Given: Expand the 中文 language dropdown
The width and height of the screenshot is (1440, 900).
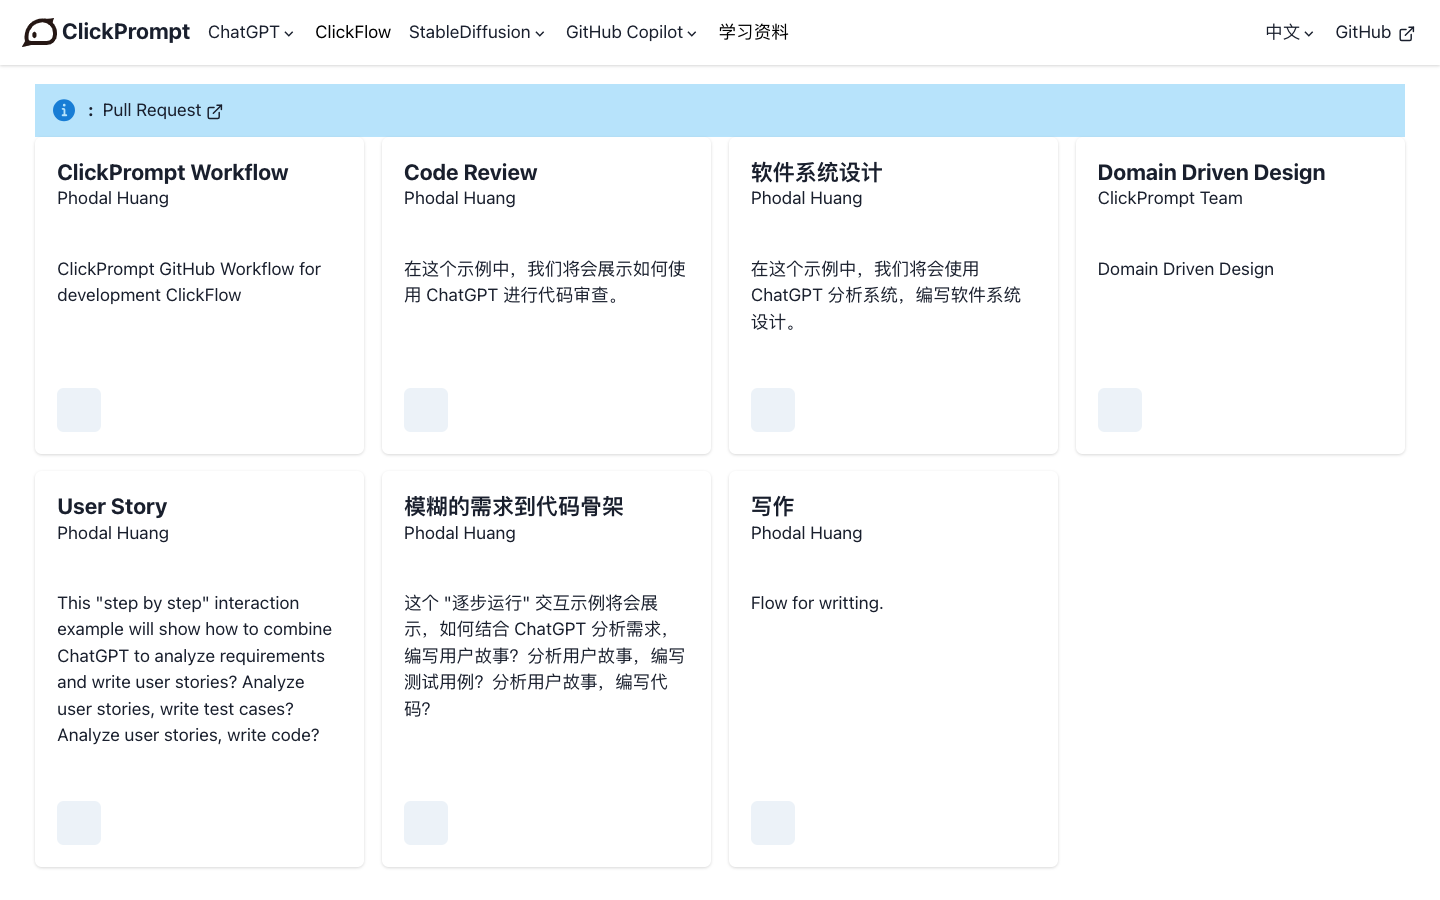Looking at the screenshot, I should (x=1289, y=33).
